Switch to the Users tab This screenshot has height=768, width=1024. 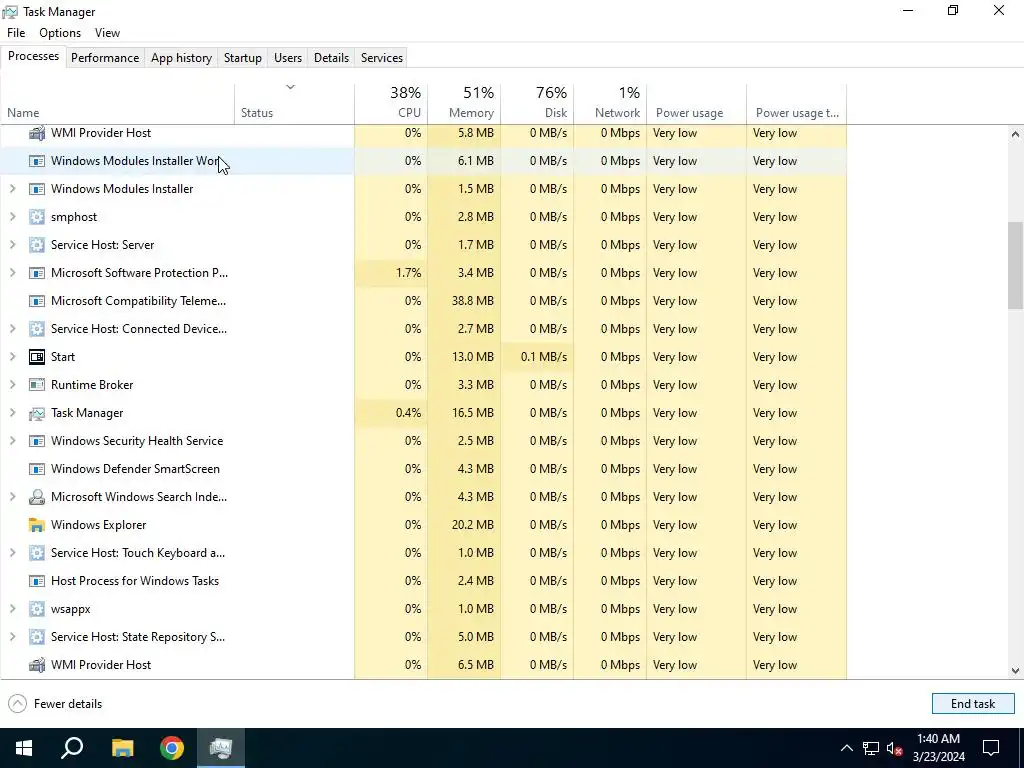tap(287, 57)
